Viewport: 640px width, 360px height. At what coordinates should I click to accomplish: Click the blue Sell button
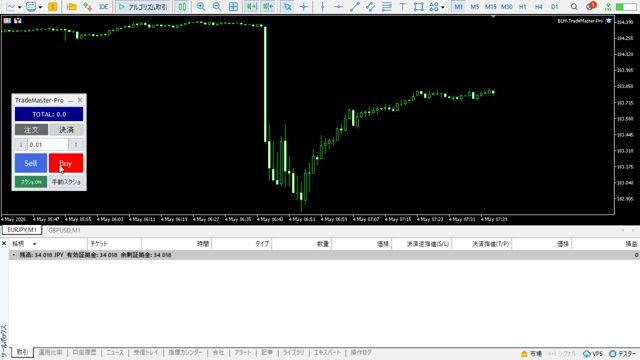coord(31,163)
